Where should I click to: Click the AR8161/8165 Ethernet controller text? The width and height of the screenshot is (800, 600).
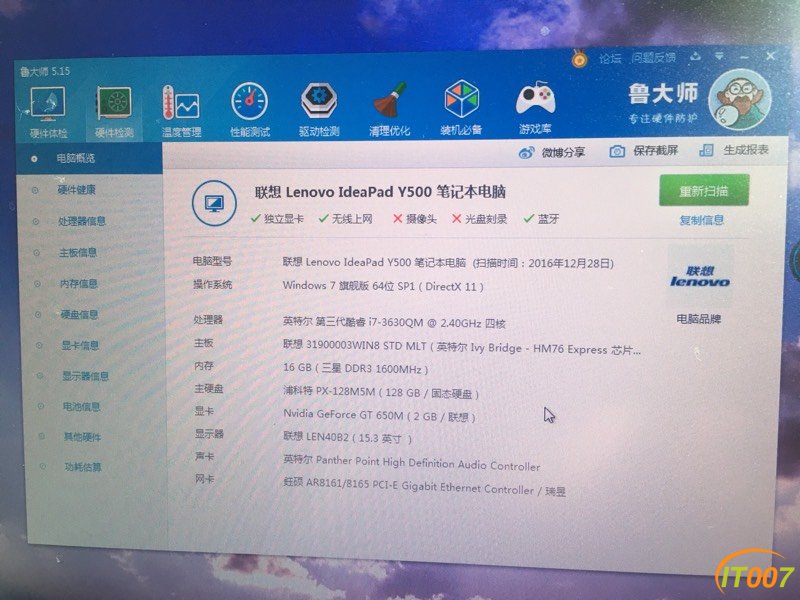pyautogui.click(x=424, y=487)
